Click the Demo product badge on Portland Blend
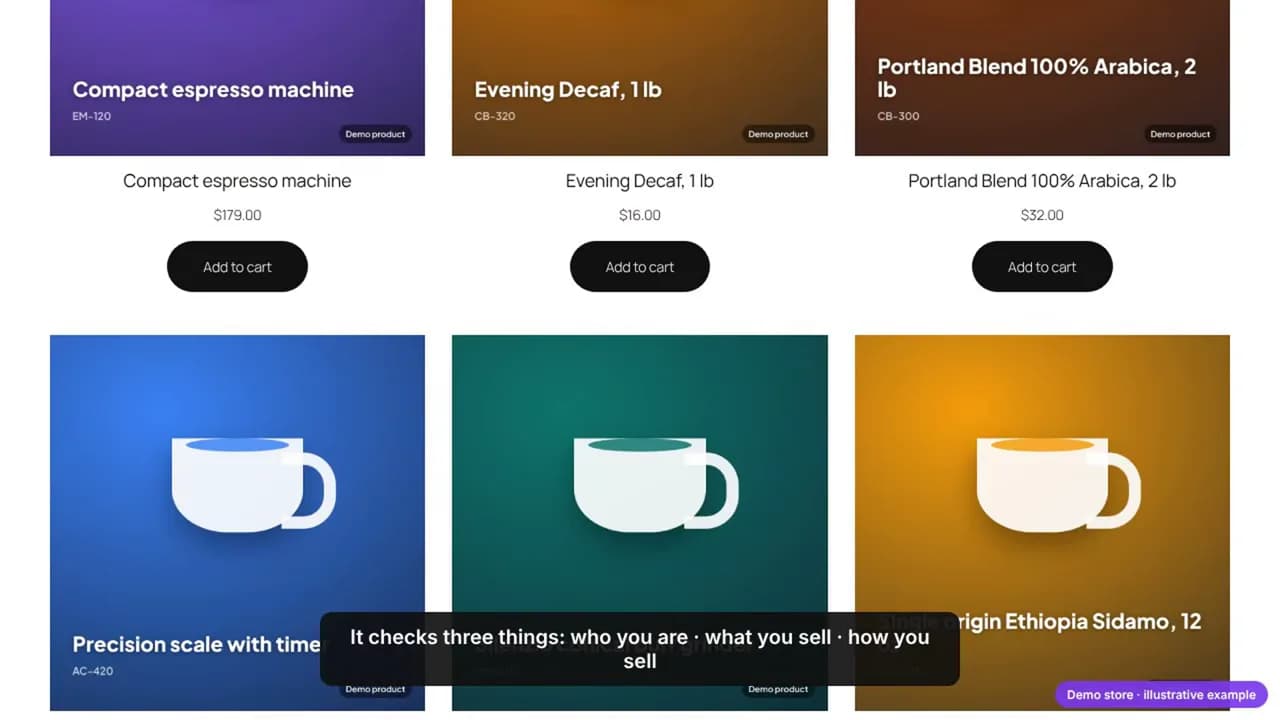1280x720 pixels. [1180, 134]
